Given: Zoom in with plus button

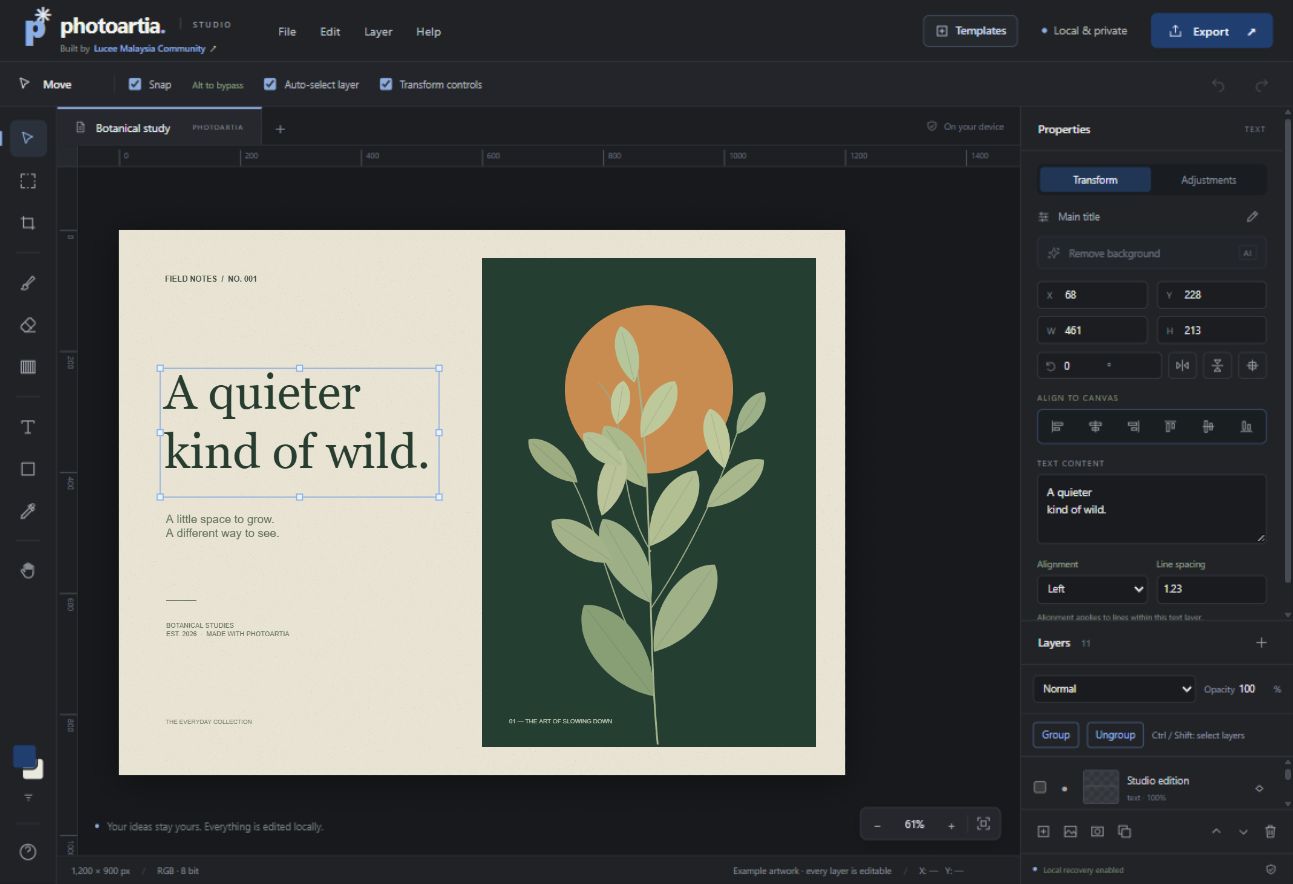Looking at the screenshot, I should point(951,825).
